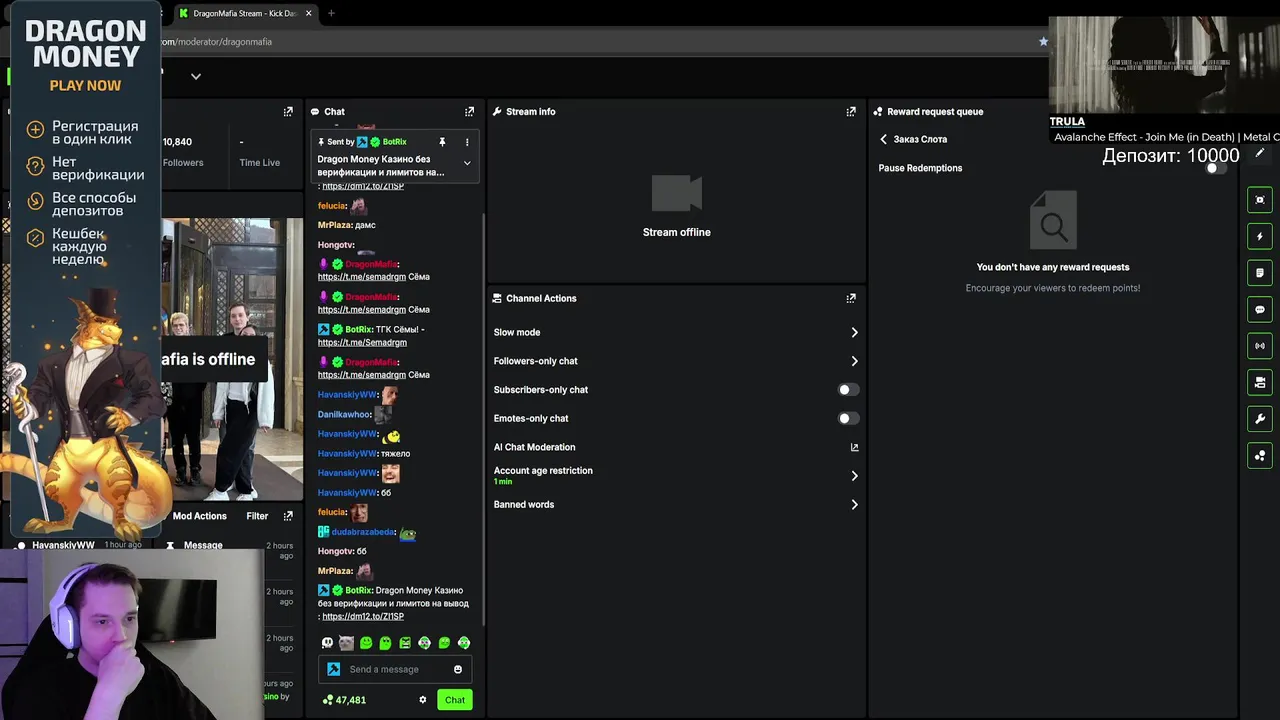Click the 47,481 channel points counter
The image size is (1280, 720).
point(344,700)
